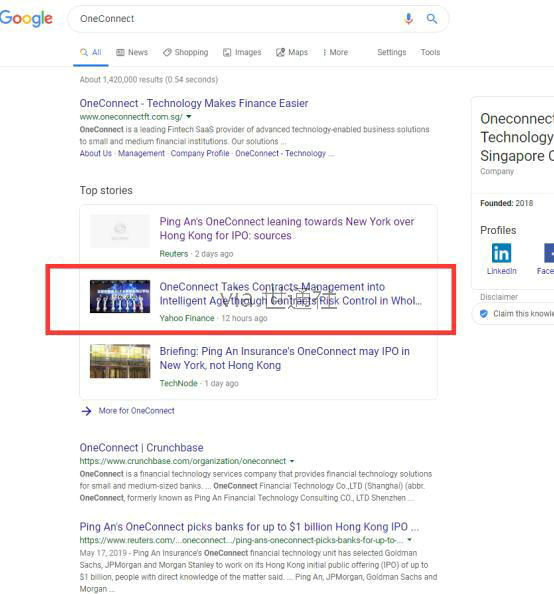Screen dimensions: 554x594
Task: Click the Disclaimer link
Action: click(x=499, y=297)
